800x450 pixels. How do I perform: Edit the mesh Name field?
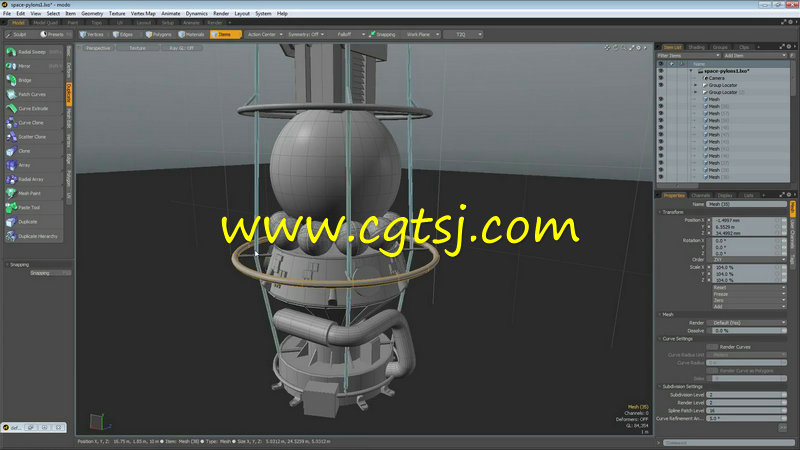point(747,204)
